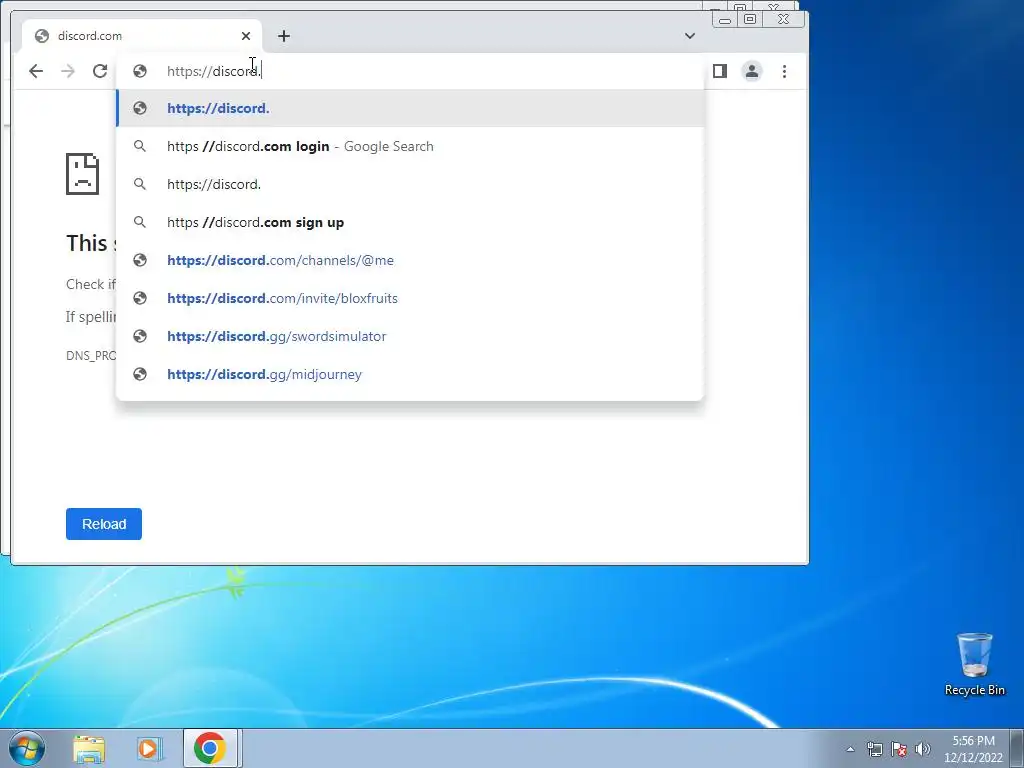Open a new tab with the plus button
This screenshot has width=1024, height=768.
283,36
